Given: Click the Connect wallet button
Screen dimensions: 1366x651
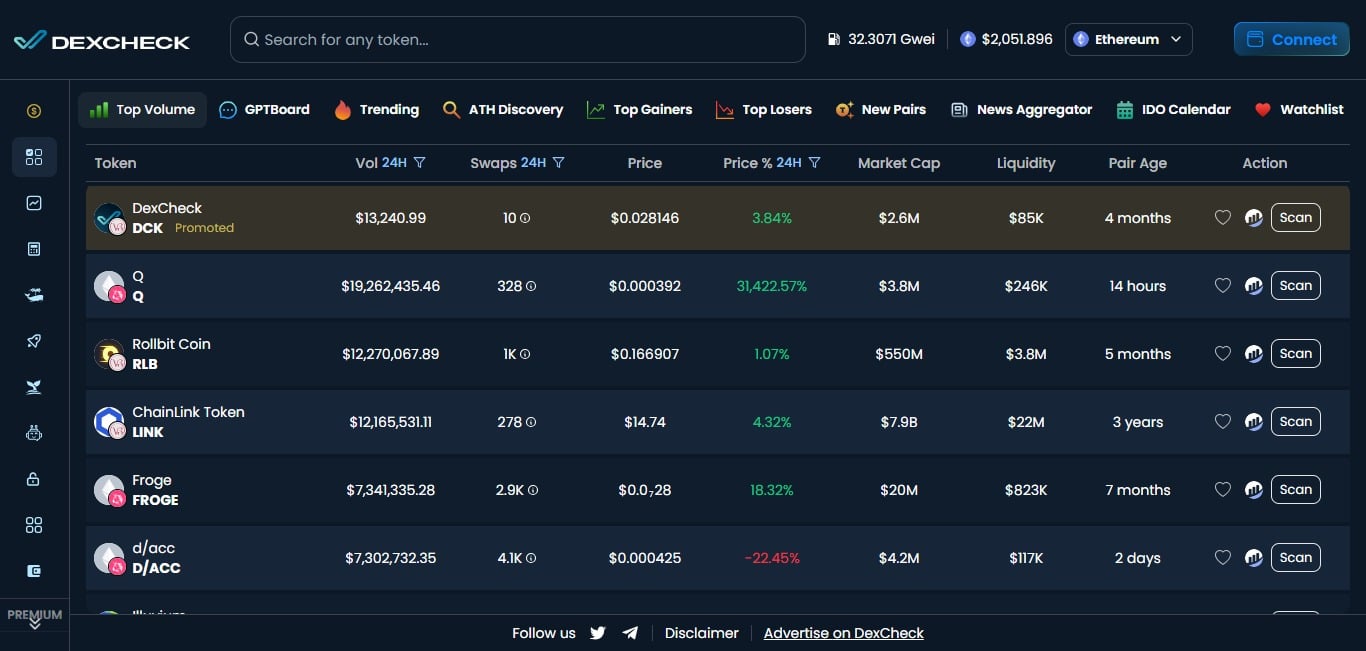Looking at the screenshot, I should 1291,40.
